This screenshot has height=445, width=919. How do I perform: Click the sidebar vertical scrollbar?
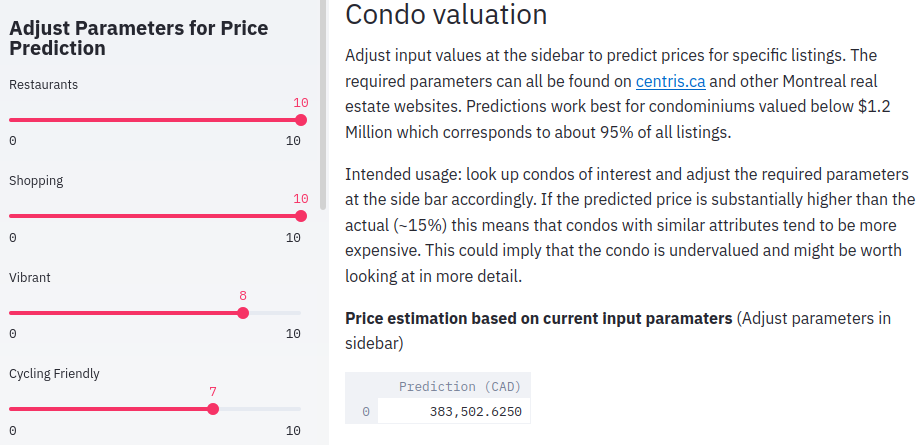[322, 100]
